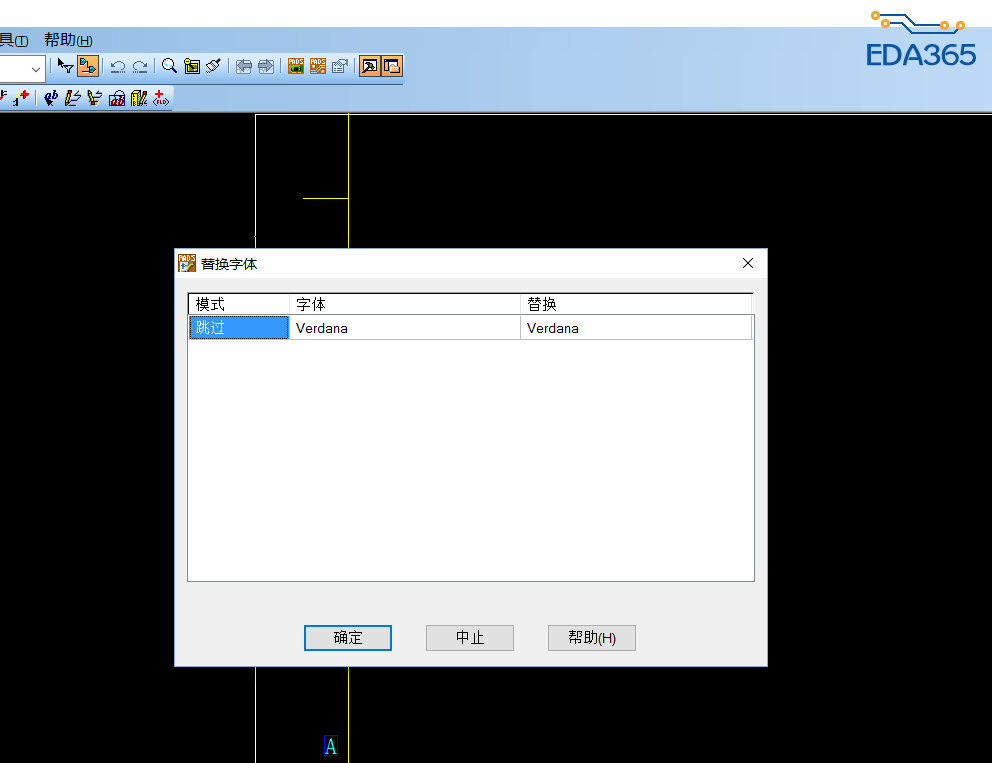Click the Redo arrow icon
The image size is (992, 763).
pyautogui.click(x=140, y=66)
